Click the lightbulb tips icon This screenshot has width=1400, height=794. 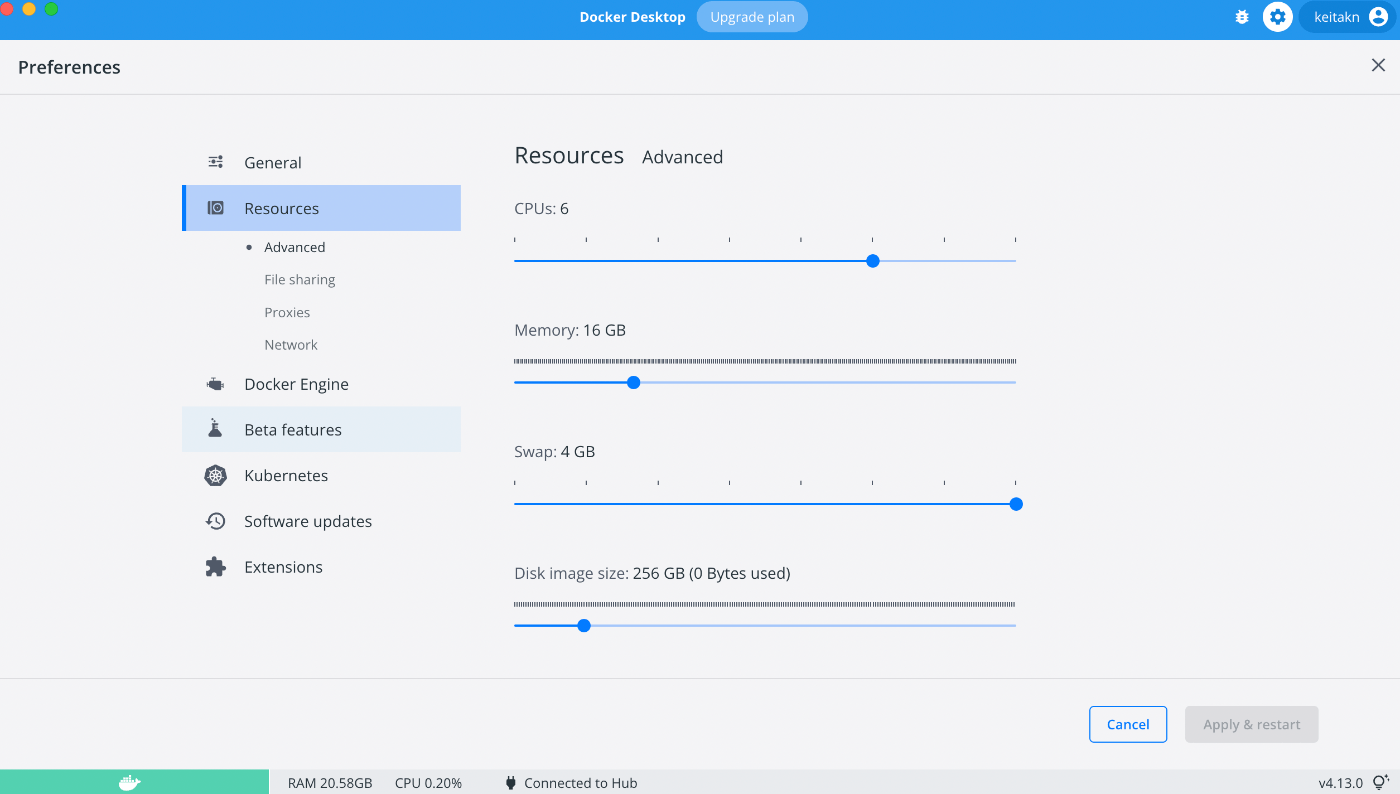[x=1381, y=782]
